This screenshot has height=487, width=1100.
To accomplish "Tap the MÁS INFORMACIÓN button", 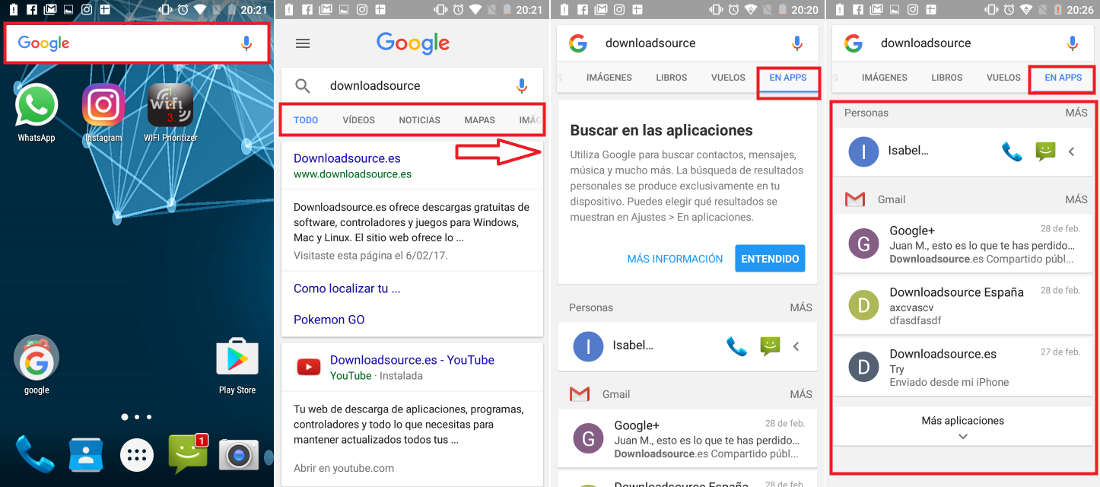I will click(x=675, y=259).
